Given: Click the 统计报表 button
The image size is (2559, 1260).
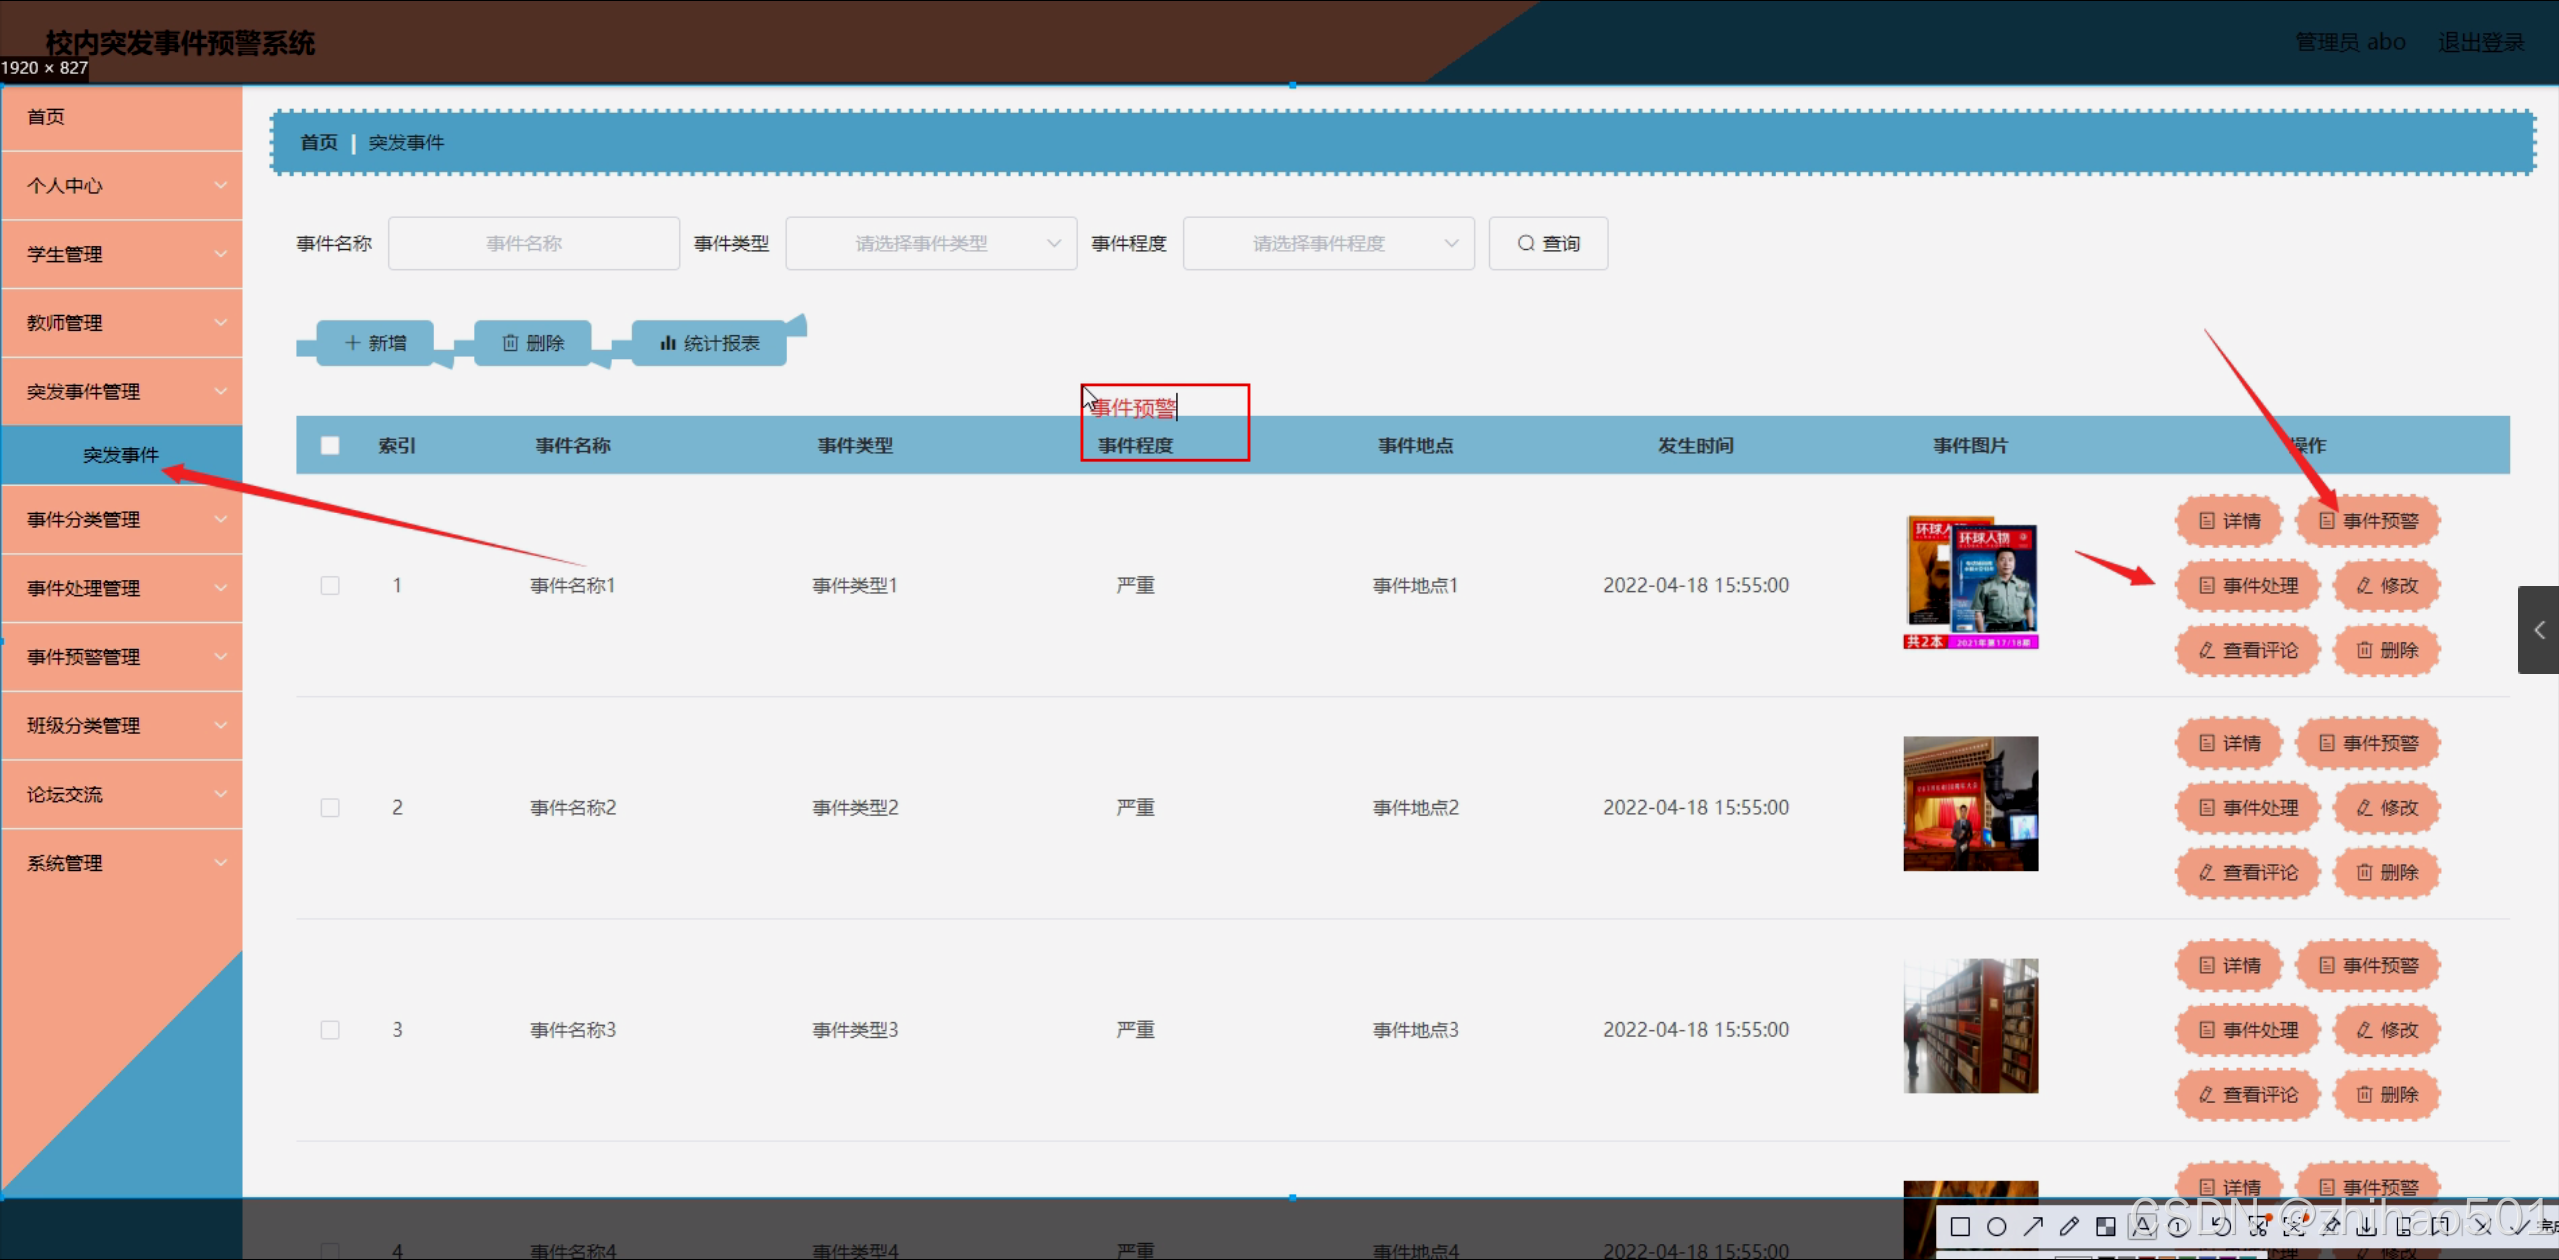Looking at the screenshot, I should click(709, 344).
